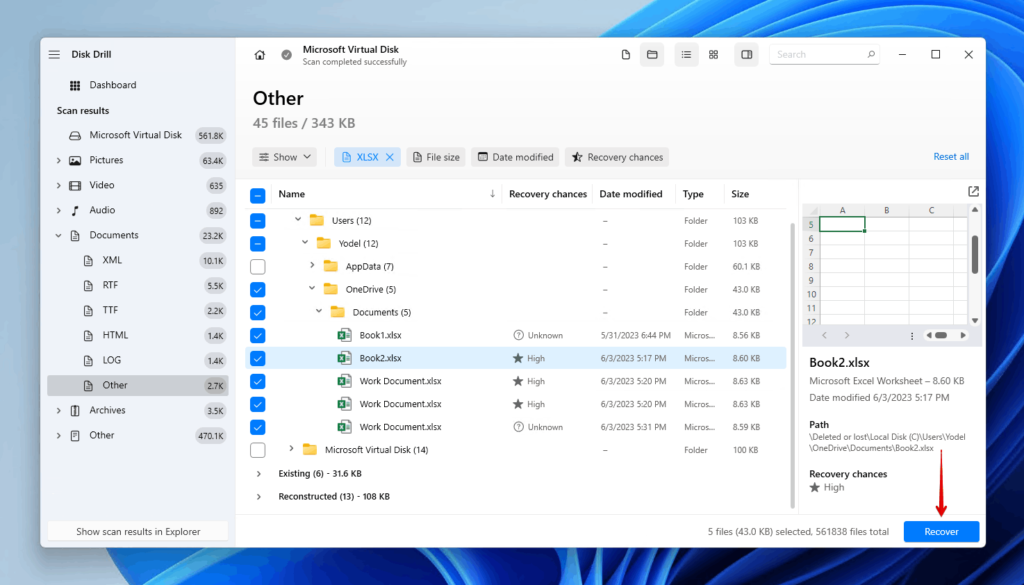Toggle the select-all checkbox in header
The width and height of the screenshot is (1024, 585).
[257, 194]
